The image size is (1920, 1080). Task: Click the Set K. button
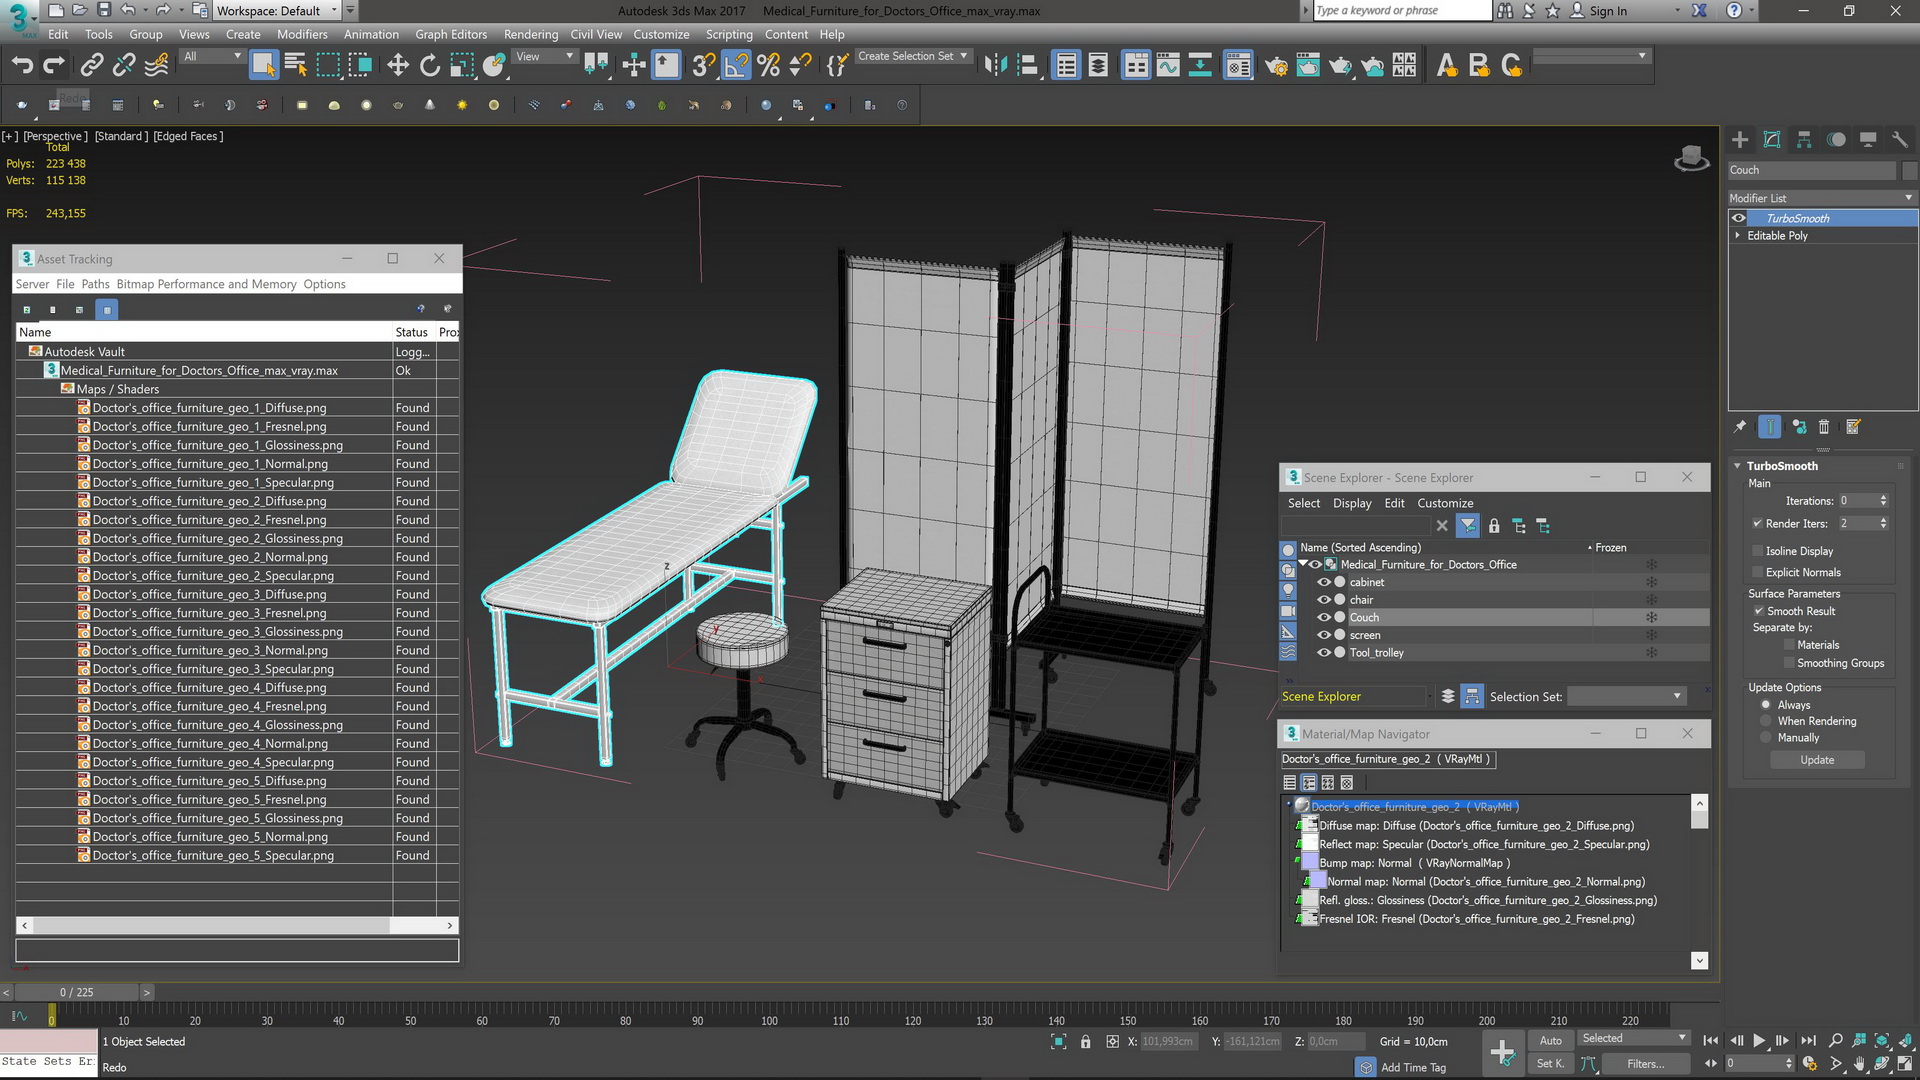pyautogui.click(x=1551, y=1064)
